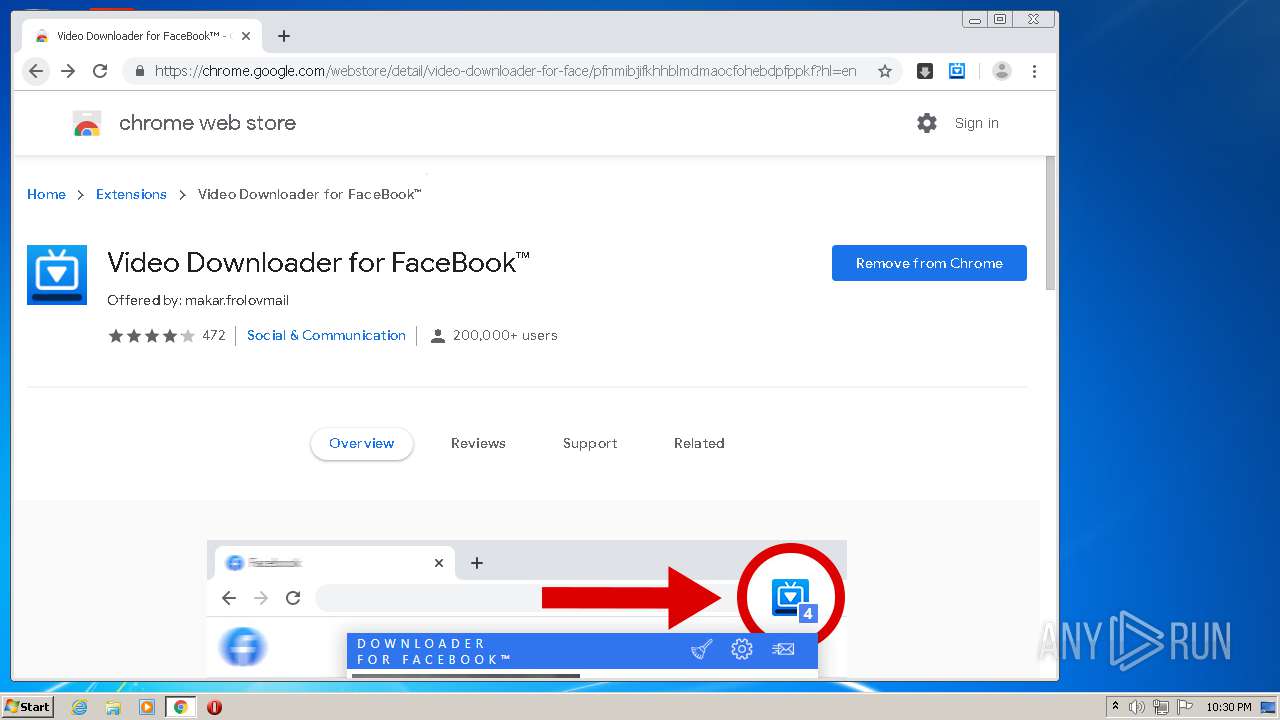Open the Chrome profile avatar
The image size is (1280, 720).
point(1002,71)
